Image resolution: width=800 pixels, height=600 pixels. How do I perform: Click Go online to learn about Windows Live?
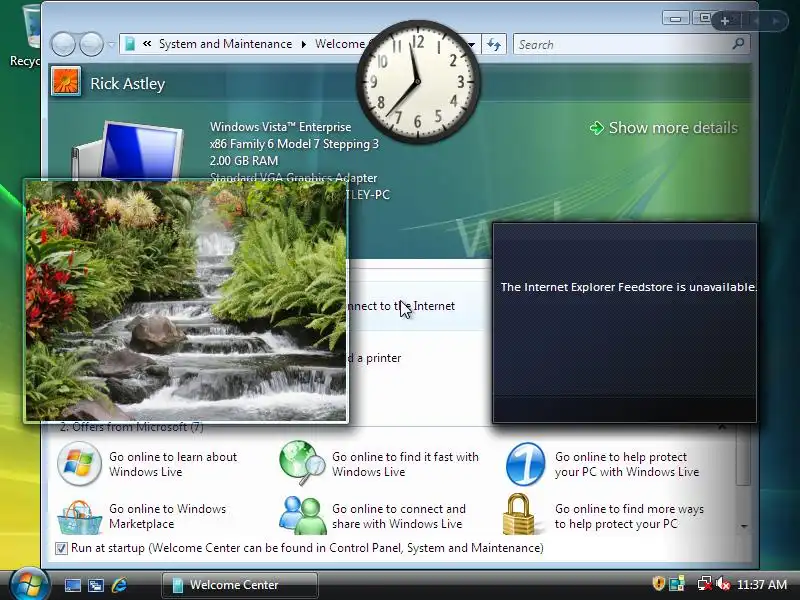point(173,464)
